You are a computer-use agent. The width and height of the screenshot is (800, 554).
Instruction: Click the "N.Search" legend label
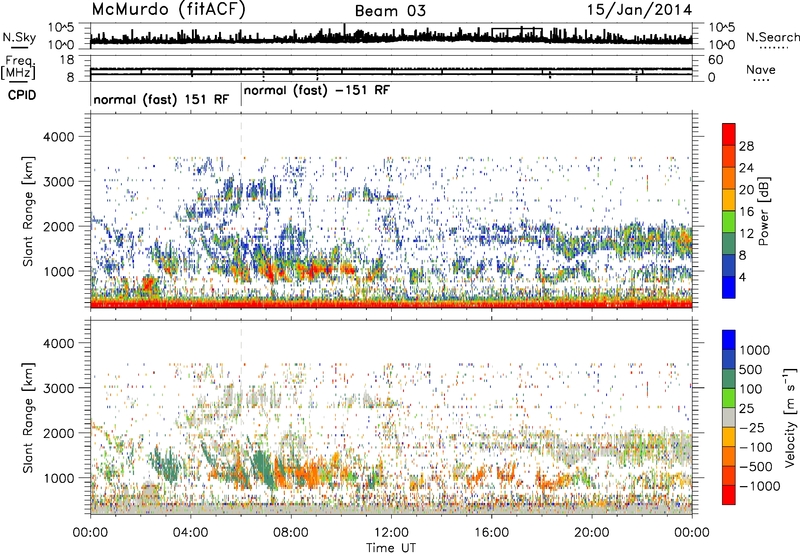[x=772, y=37]
